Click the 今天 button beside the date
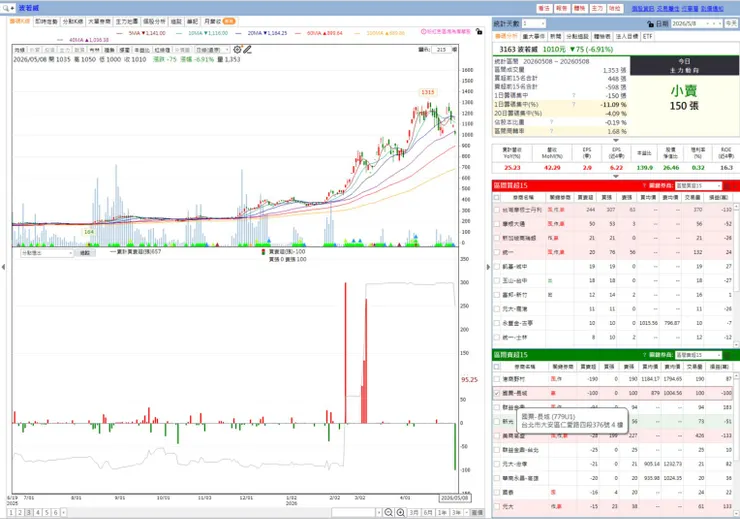 pyautogui.click(x=731, y=24)
